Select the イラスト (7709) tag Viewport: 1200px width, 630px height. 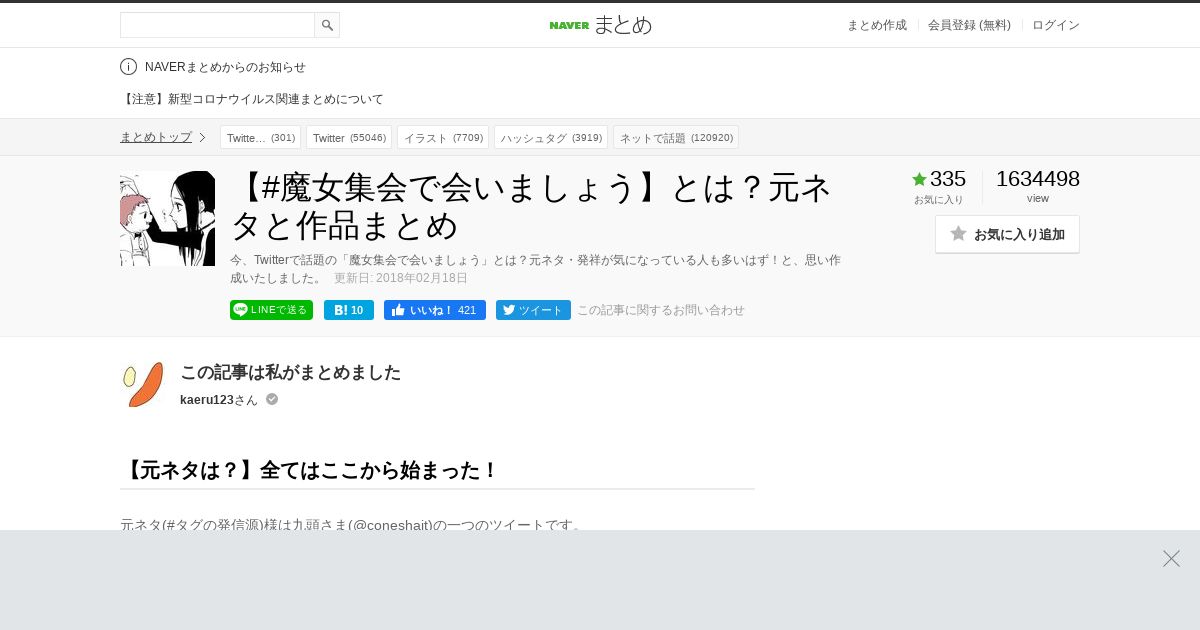click(x=443, y=137)
